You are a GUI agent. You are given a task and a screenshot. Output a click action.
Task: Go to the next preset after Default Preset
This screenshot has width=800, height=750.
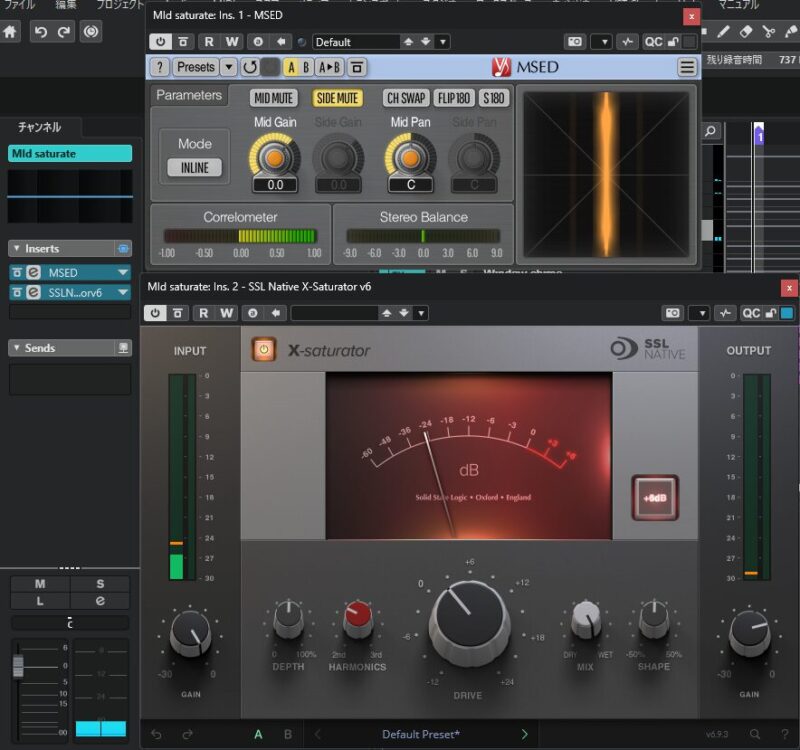pos(524,734)
